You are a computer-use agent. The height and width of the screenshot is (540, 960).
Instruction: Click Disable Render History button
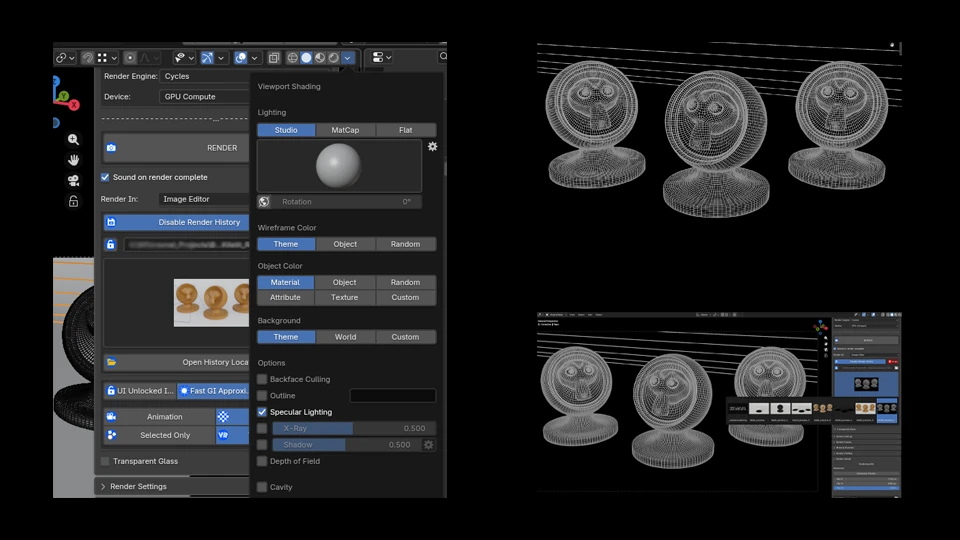pyautogui.click(x=176, y=222)
